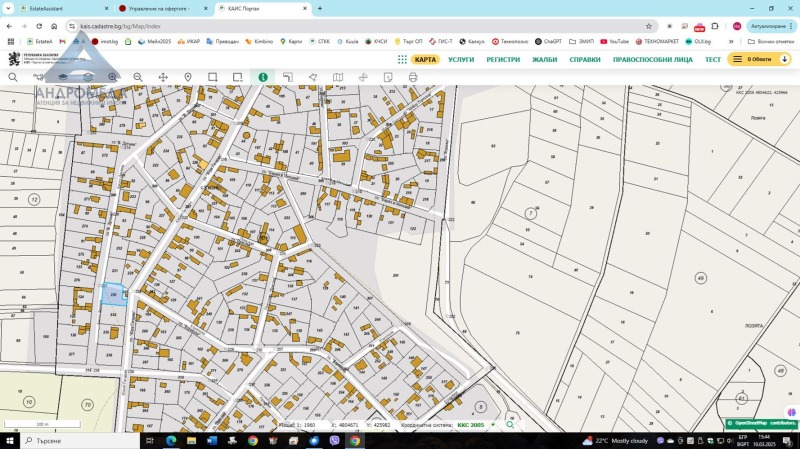Screen dimensions: 800x449
Task: Click the green info identify tool
Action: tap(263, 77)
